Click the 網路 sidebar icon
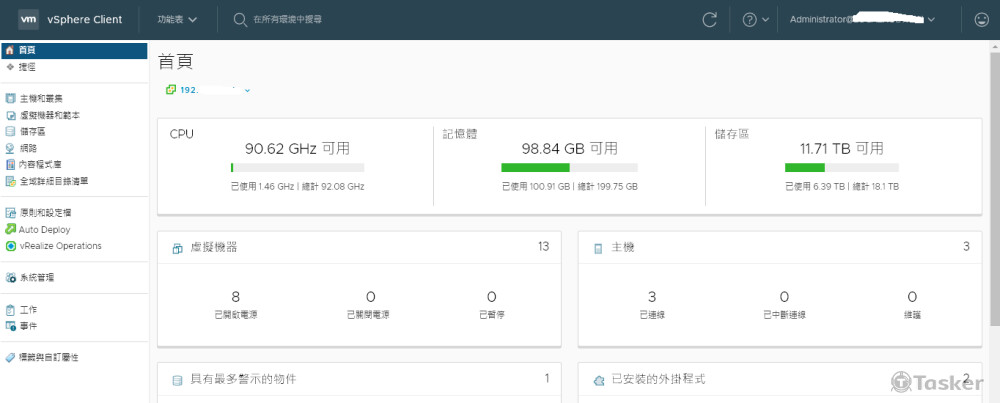The width and height of the screenshot is (1000, 403). tap(10, 148)
